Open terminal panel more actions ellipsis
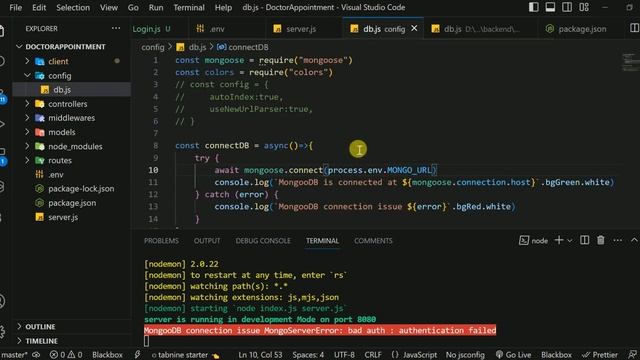 [x=618, y=240]
